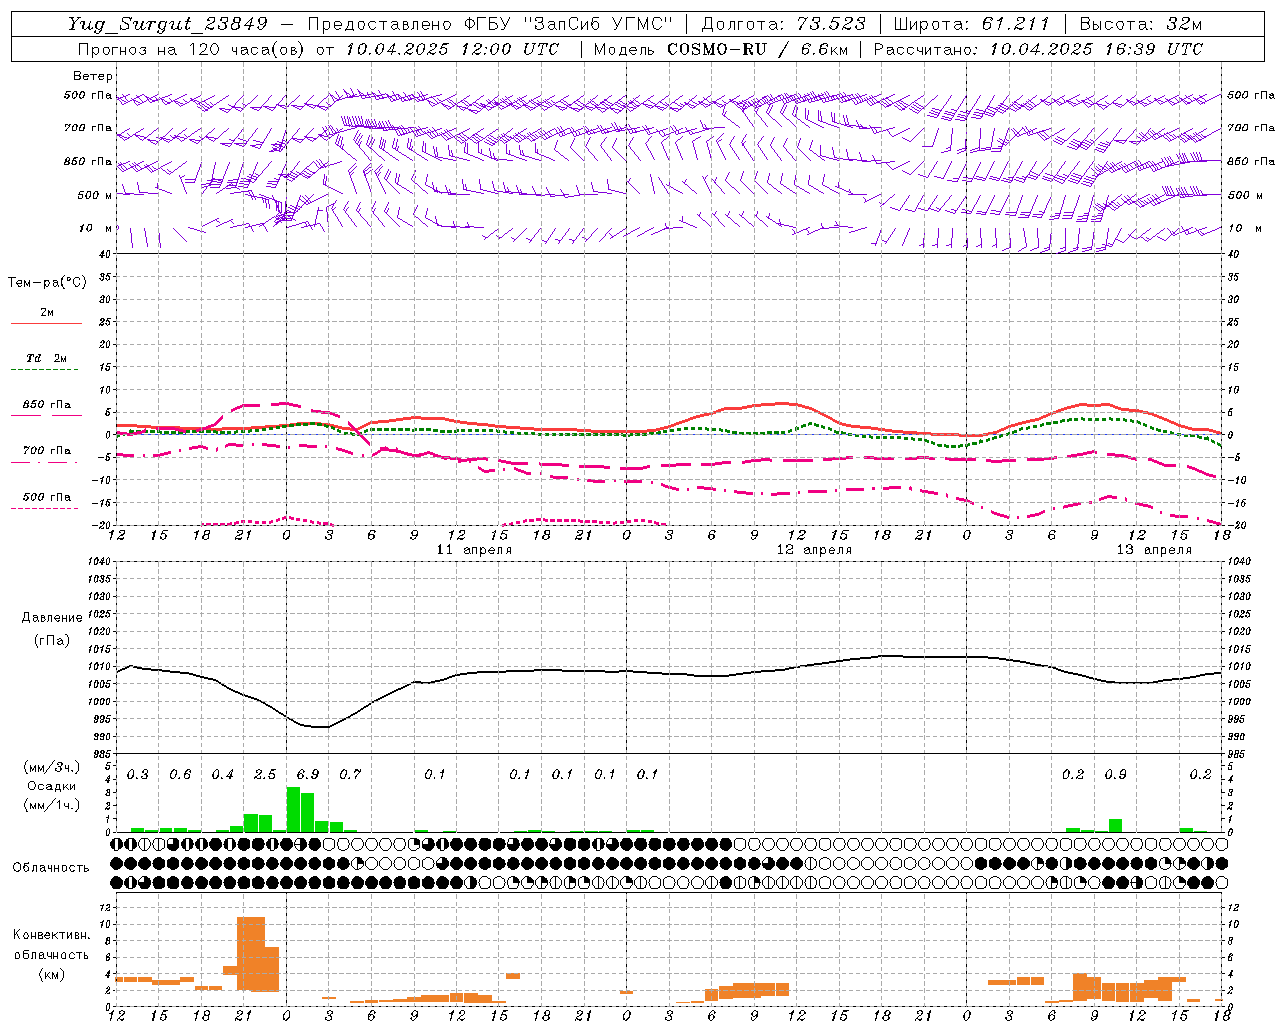Click the 850 гПа temperature legend entry
Screen dimensions: 1280x1024
click(x=46, y=405)
